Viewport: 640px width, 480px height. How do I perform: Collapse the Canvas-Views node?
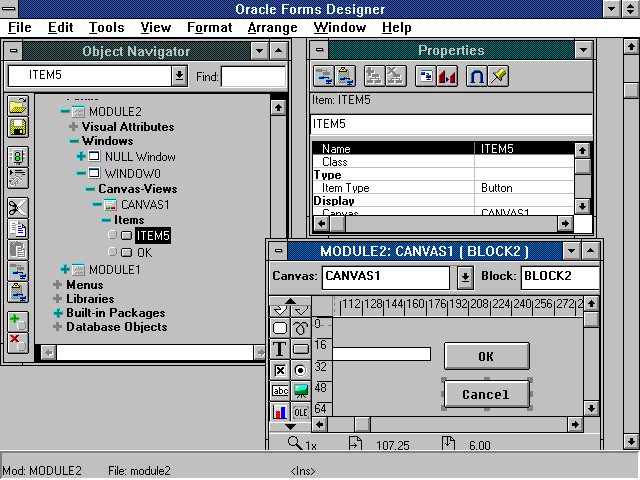90,188
